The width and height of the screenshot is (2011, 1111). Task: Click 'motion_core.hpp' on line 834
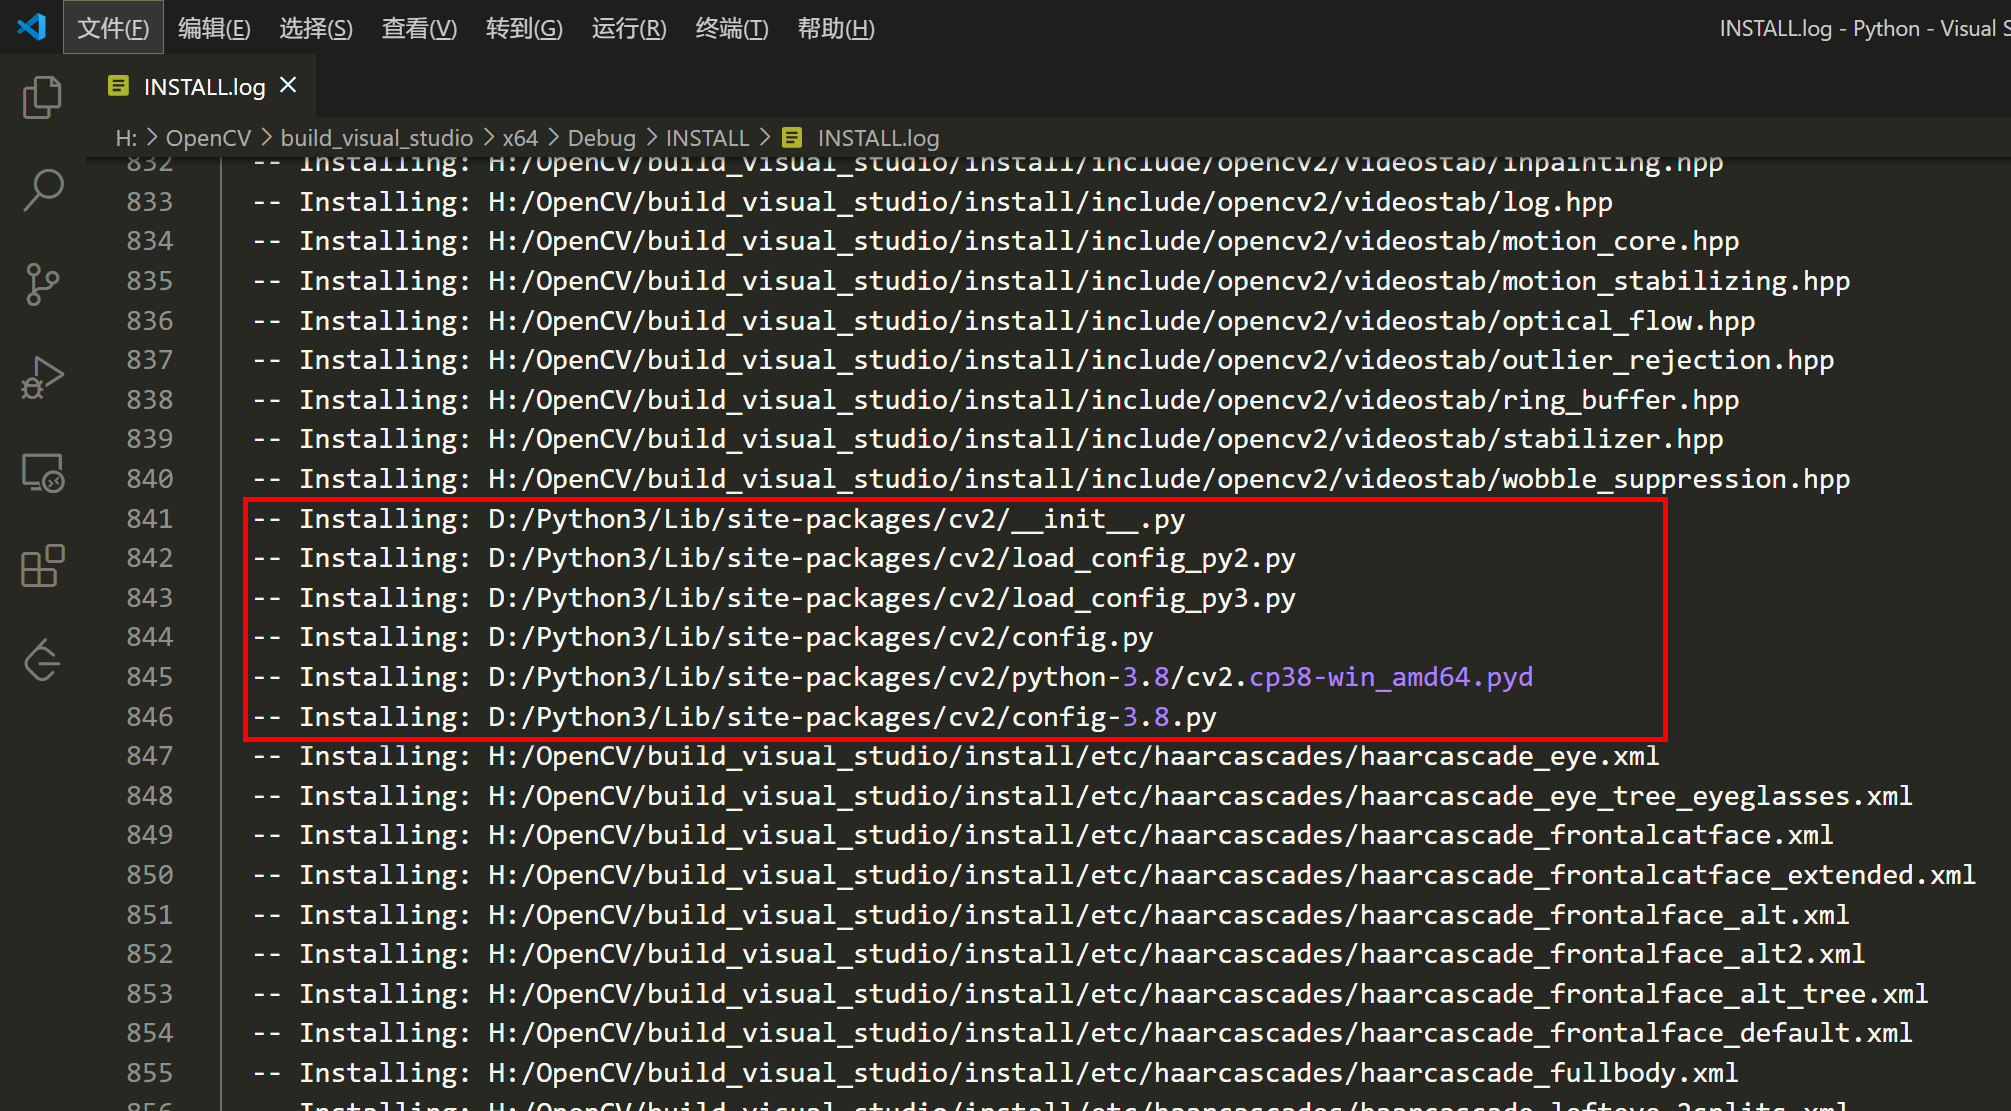(x=1621, y=241)
